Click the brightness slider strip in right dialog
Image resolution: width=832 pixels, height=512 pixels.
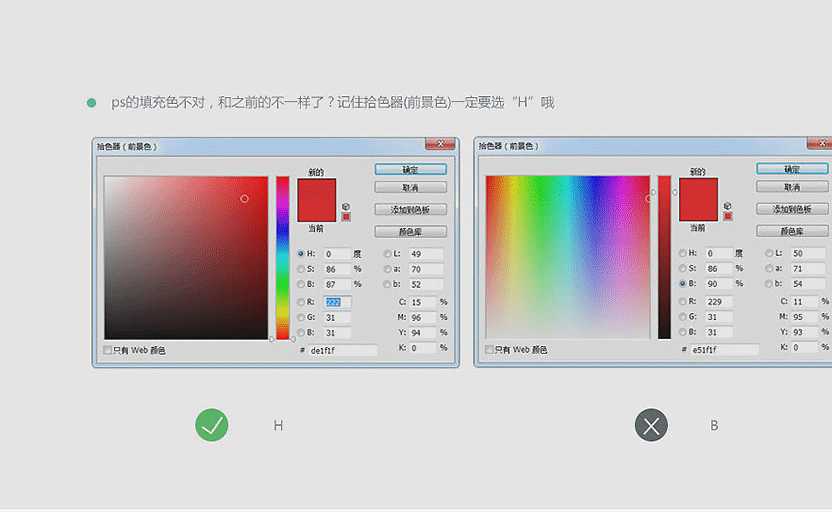pyautogui.click(x=664, y=257)
